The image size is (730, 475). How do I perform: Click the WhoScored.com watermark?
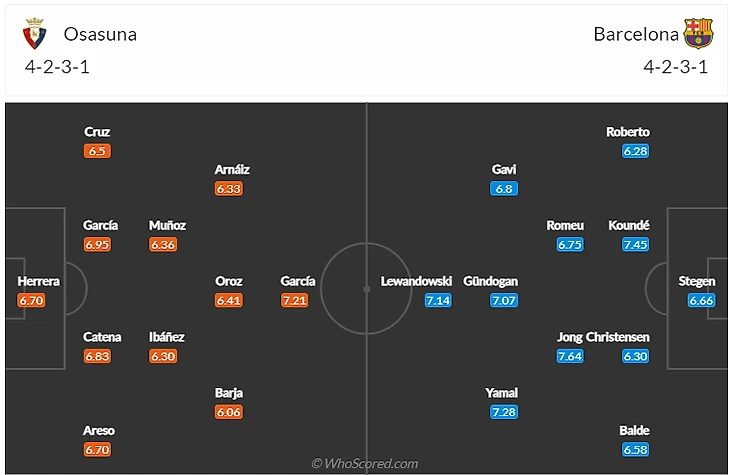[364, 463]
